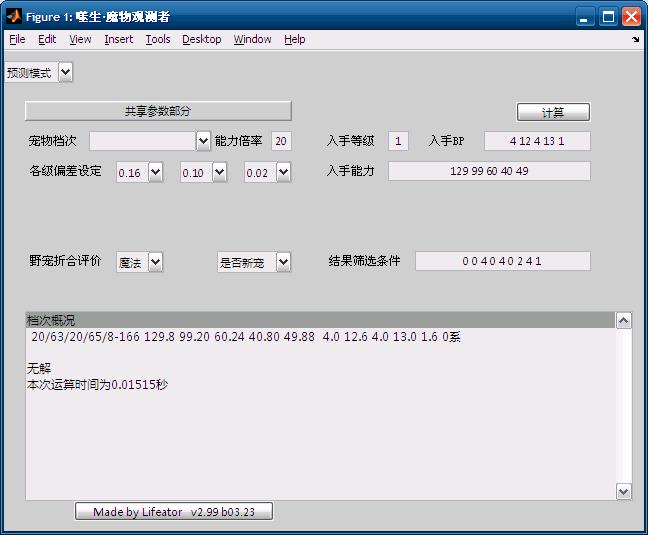The height and width of the screenshot is (535, 648).
Task: Click the 结果筛选条件 input field
Action: [502, 261]
